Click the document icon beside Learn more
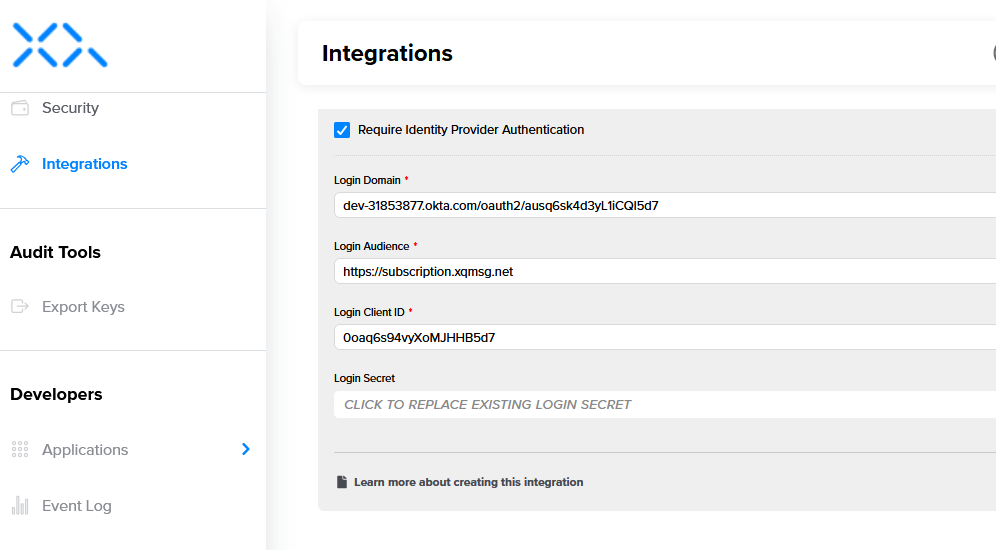 coord(342,482)
